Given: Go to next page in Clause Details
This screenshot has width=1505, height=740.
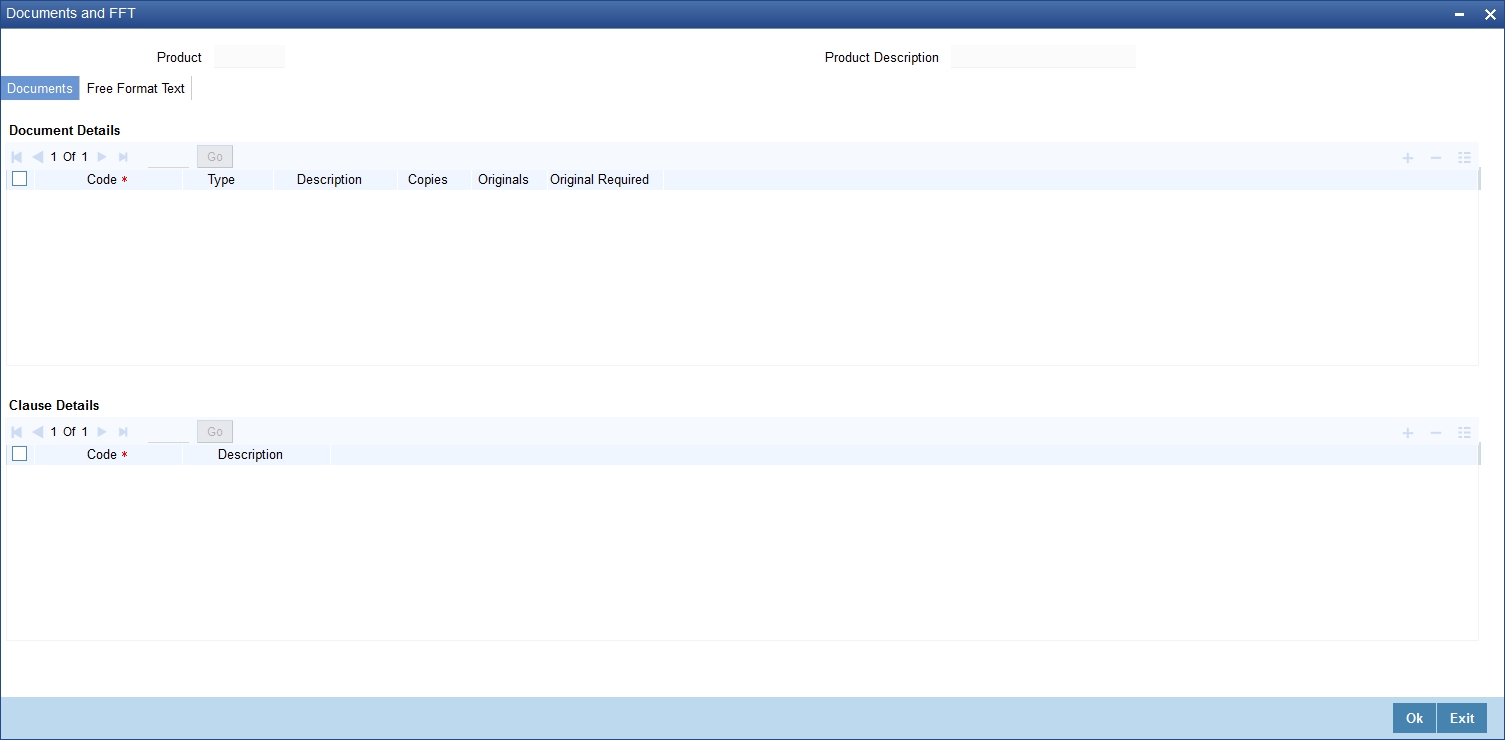Looking at the screenshot, I should pyautogui.click(x=101, y=432).
